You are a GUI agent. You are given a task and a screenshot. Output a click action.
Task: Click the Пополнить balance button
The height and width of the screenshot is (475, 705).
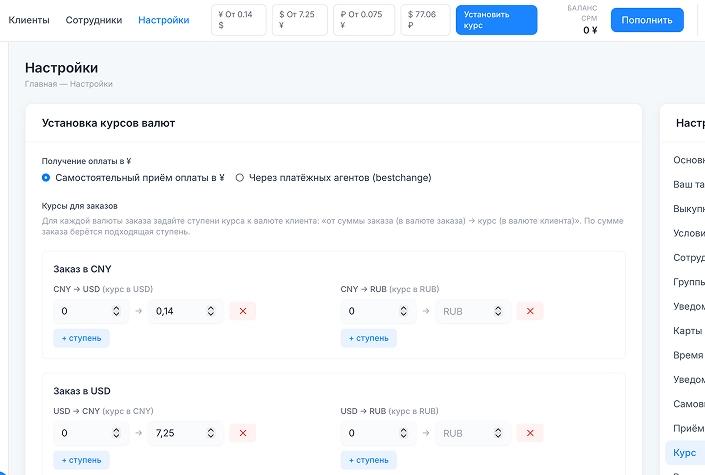coord(647,20)
